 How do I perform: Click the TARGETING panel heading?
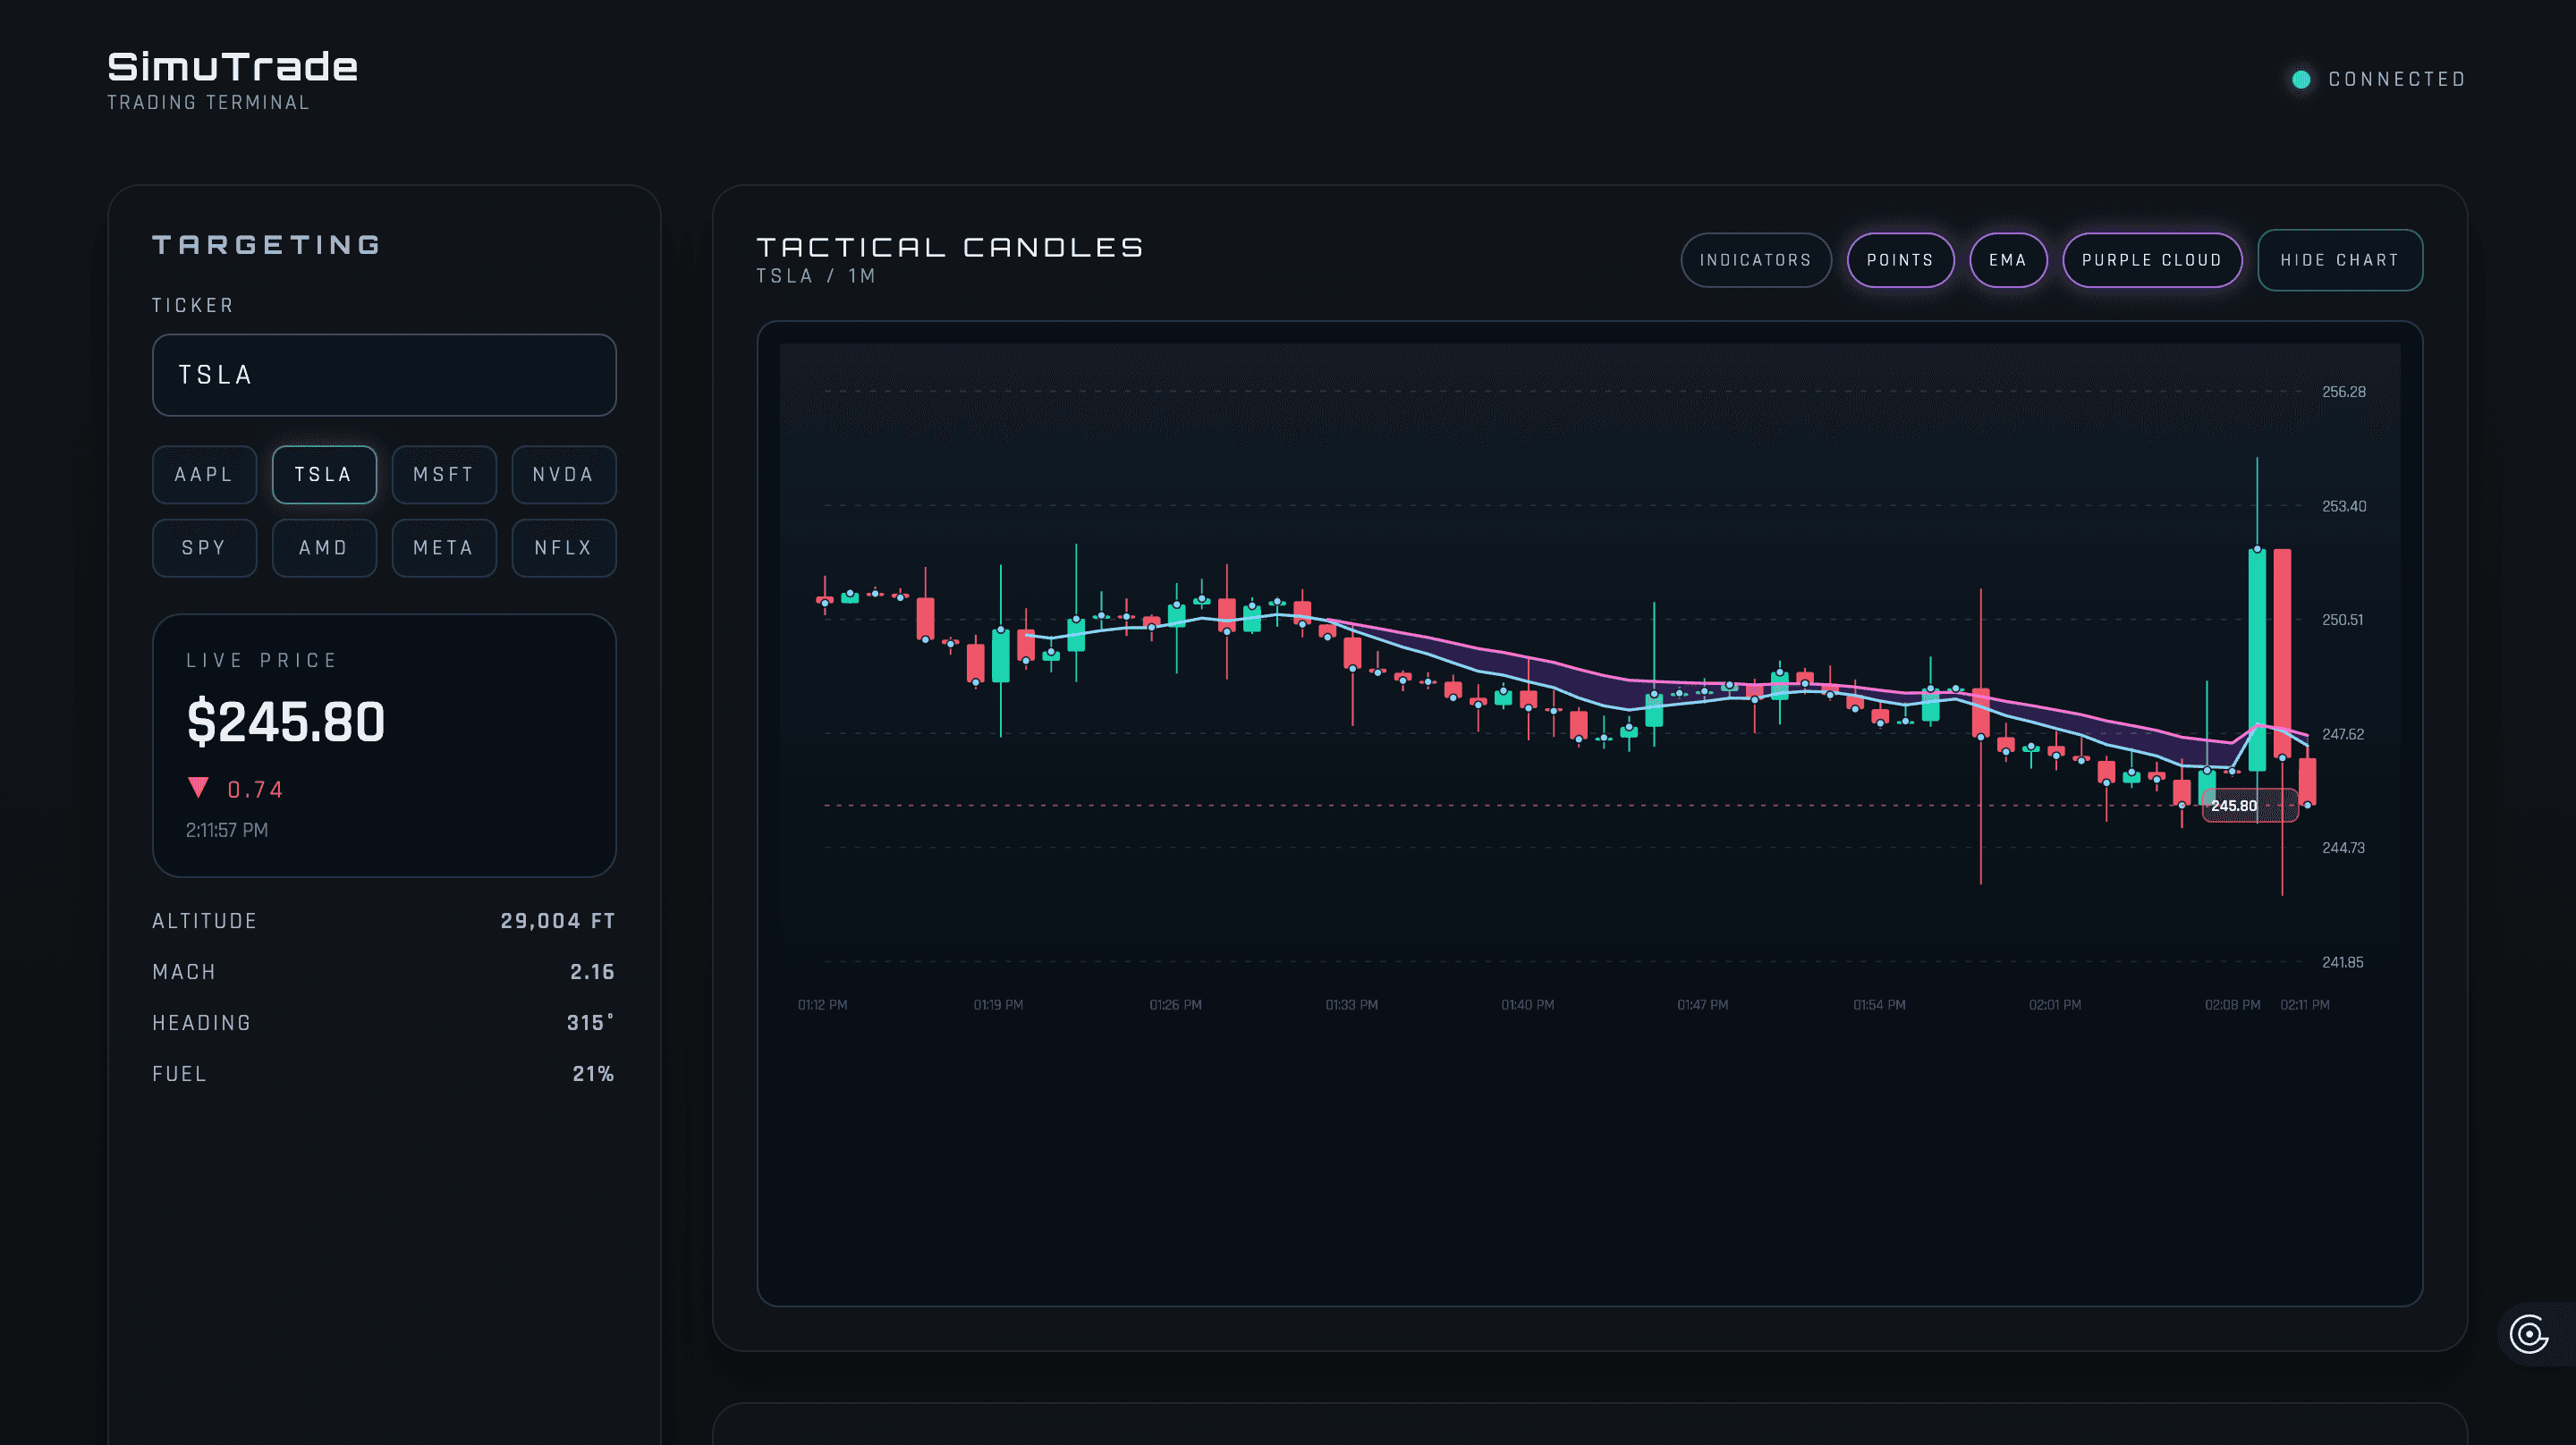point(266,245)
